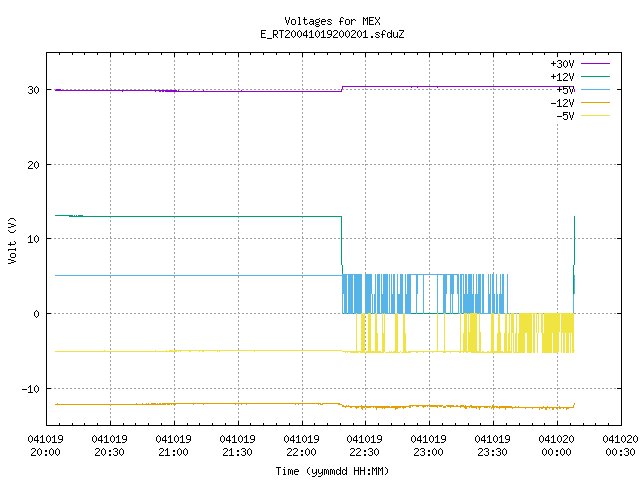Screen dimensions: 640x480
Task: Click the x-axis label 041019 22:00
Action: (301, 446)
